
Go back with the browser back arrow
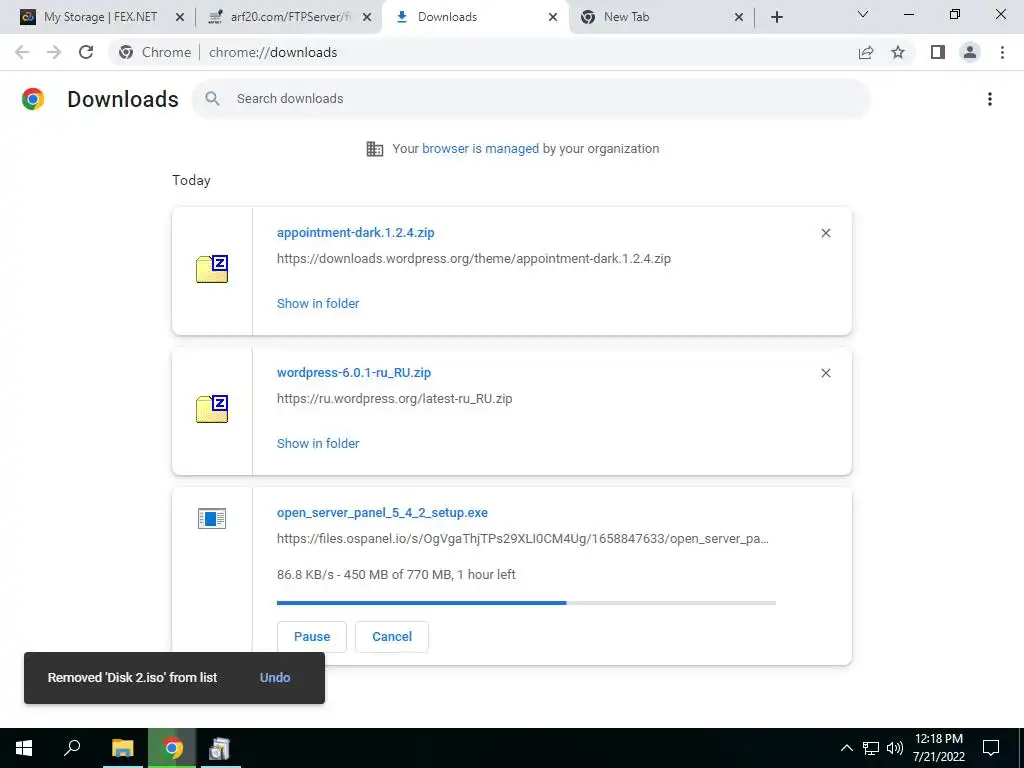pyautogui.click(x=22, y=52)
